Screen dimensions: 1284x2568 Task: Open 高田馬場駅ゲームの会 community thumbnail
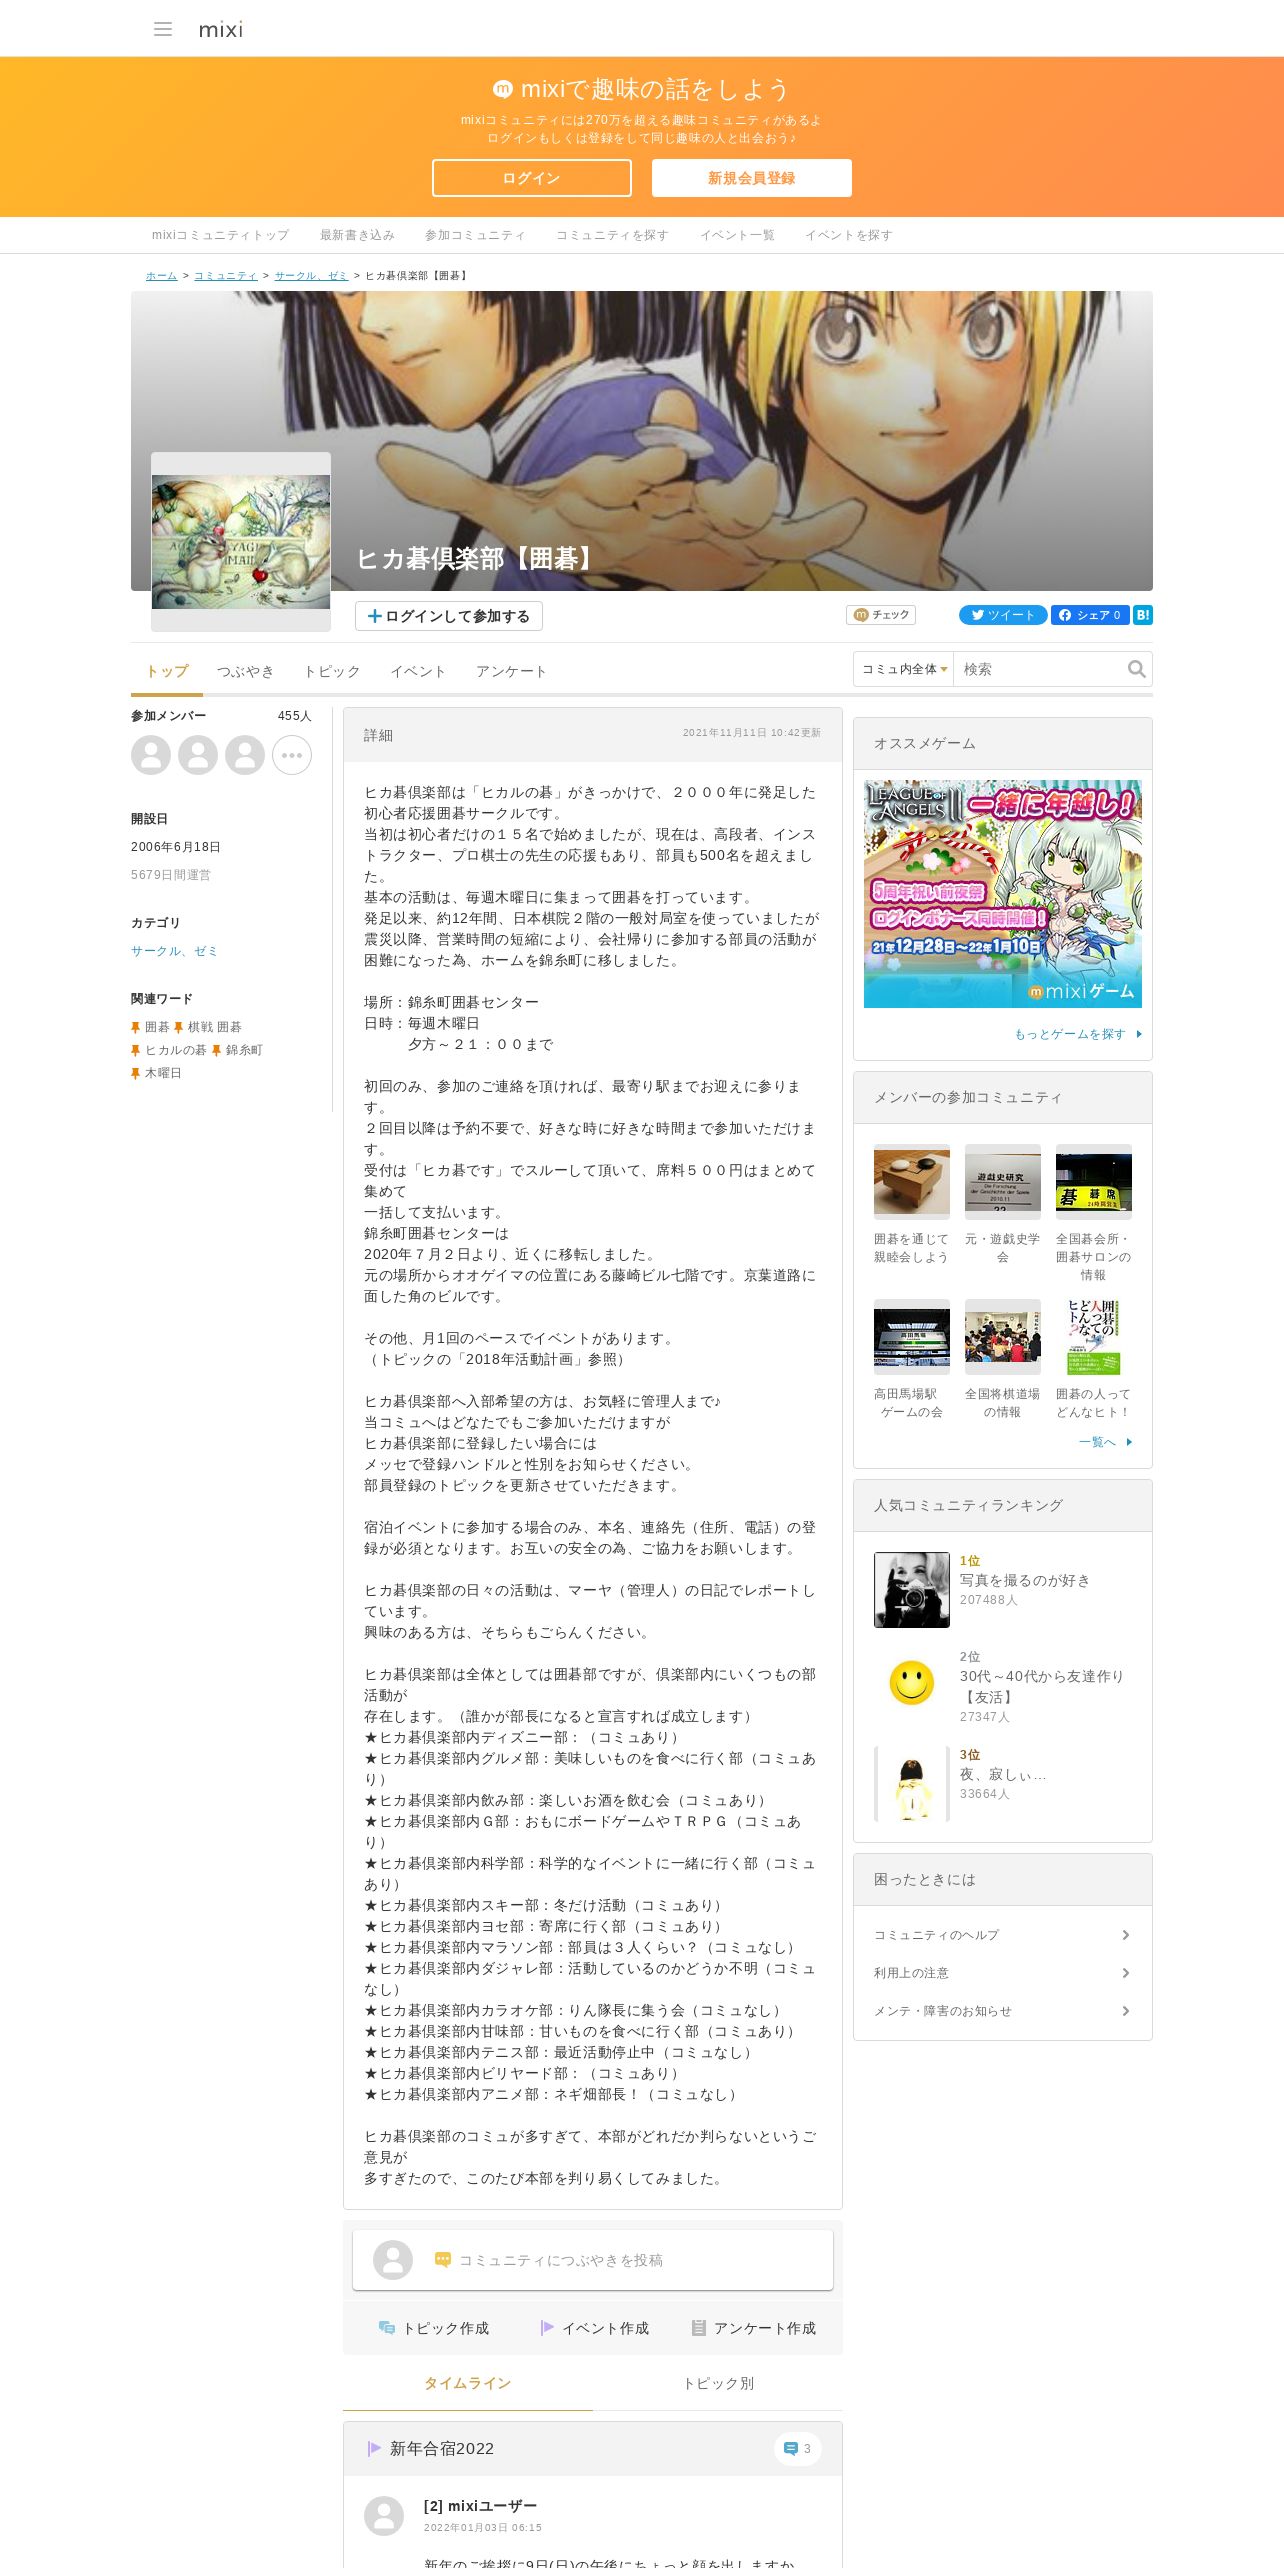[x=912, y=1337]
